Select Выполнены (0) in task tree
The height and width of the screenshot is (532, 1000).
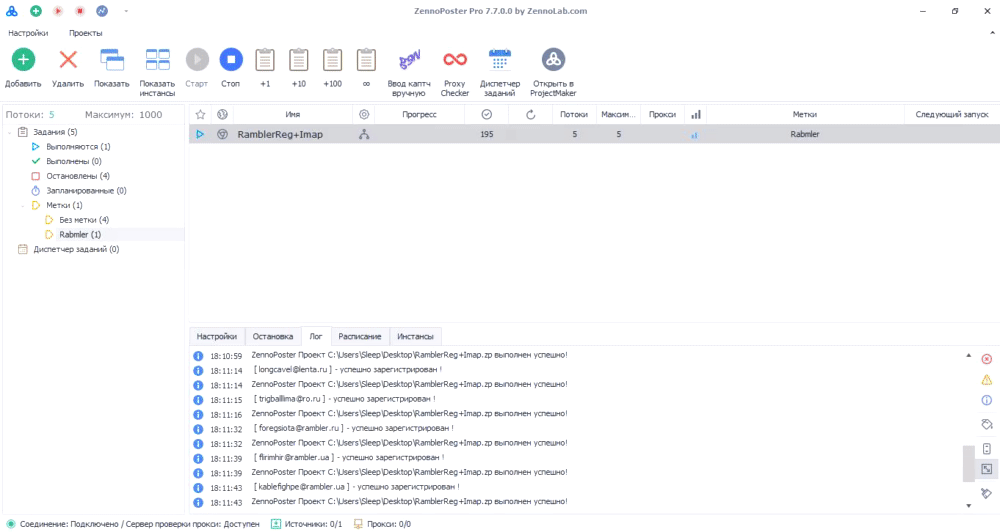[73, 161]
